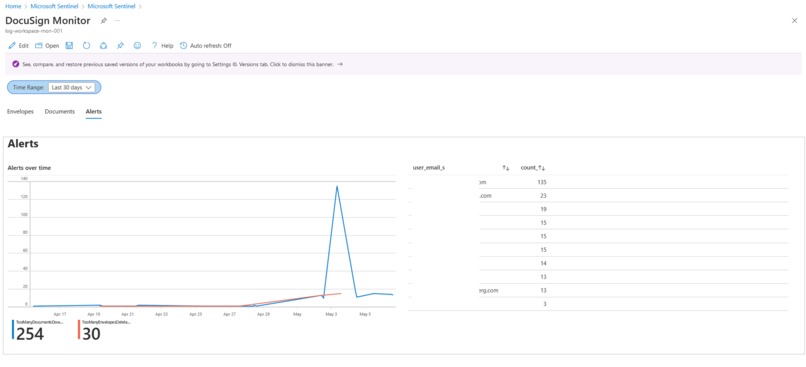Click the blue TooManyDocumentsDow... legend color bar
Viewport: 806px width, 367px height.
point(13,329)
